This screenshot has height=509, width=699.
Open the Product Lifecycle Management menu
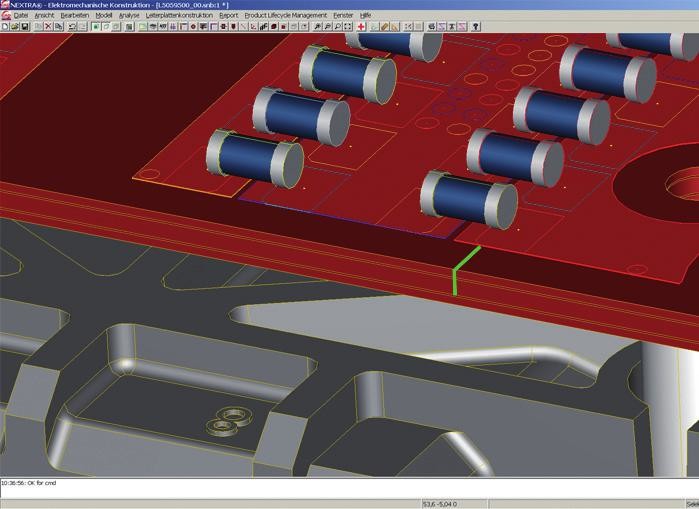click(x=285, y=15)
